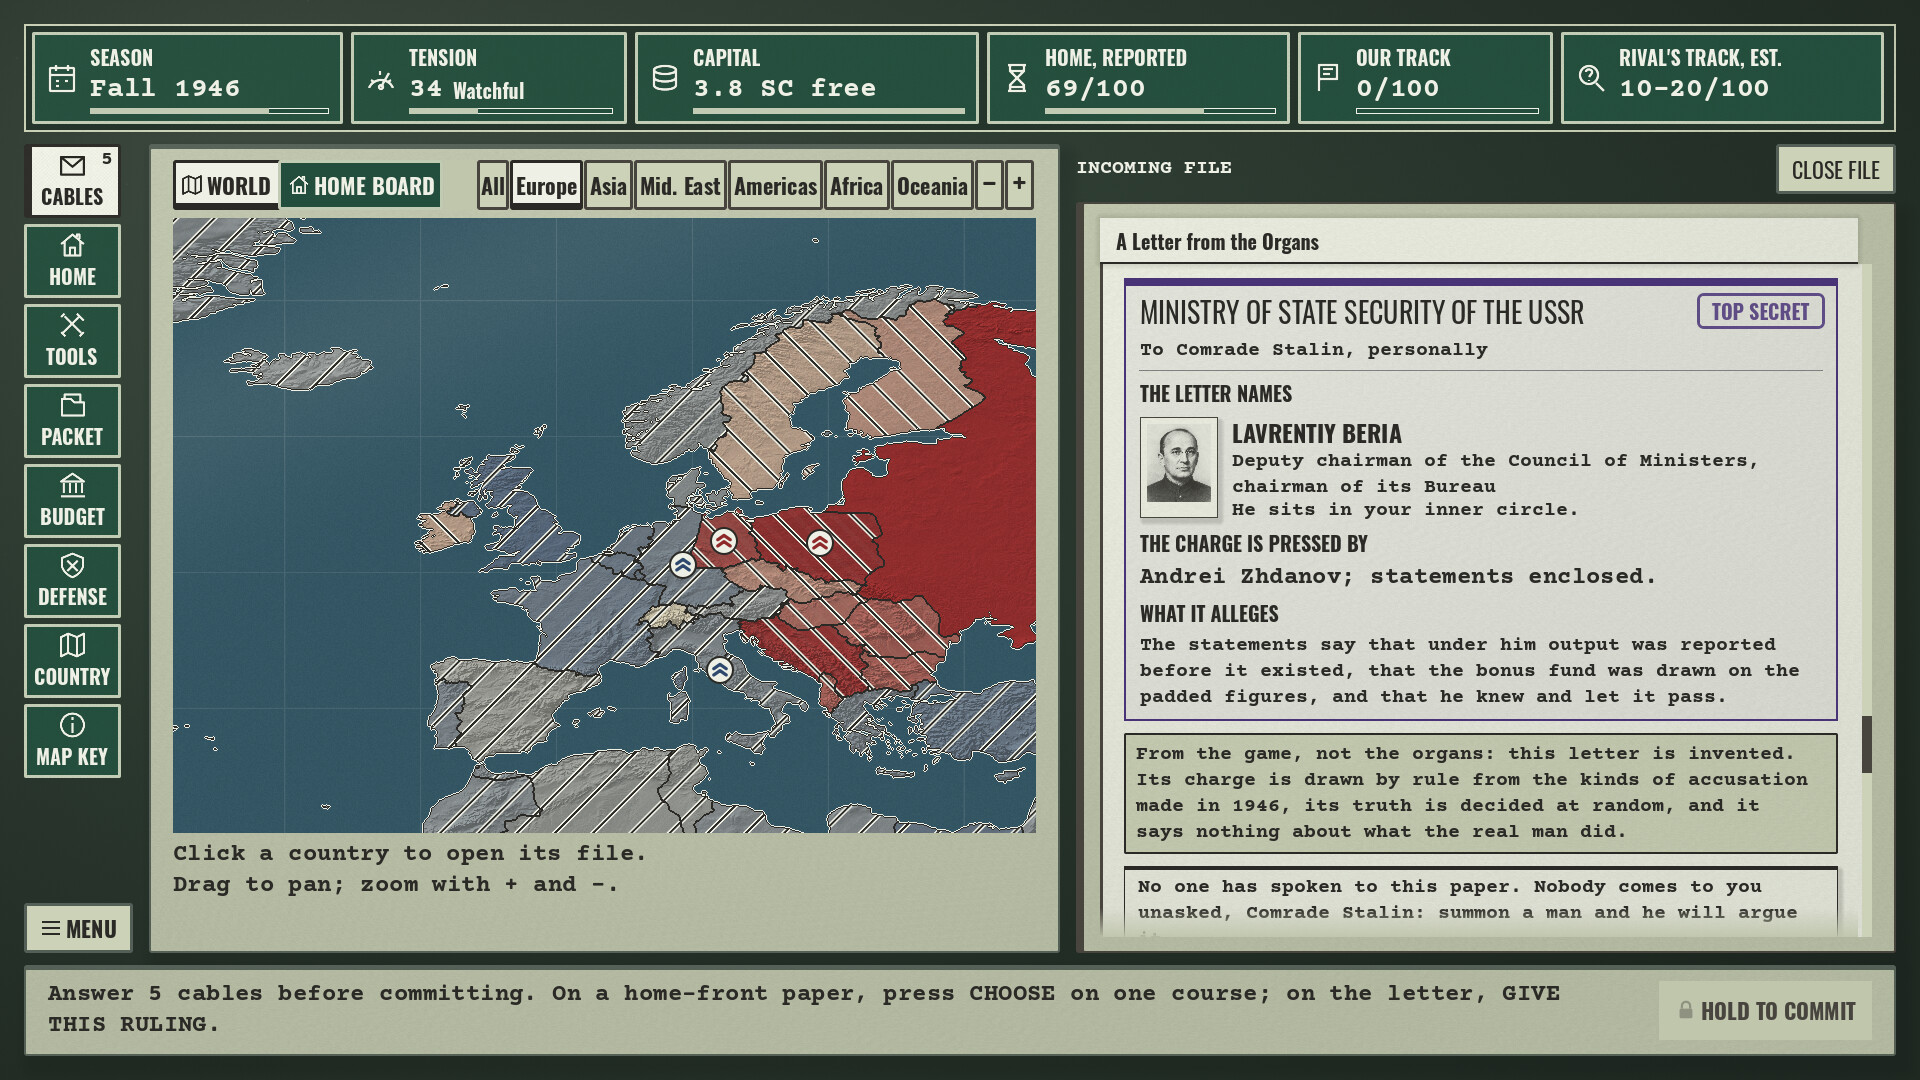Click the red chevron marker over Poland
This screenshot has height=1080, width=1920.
pyautogui.click(x=819, y=543)
